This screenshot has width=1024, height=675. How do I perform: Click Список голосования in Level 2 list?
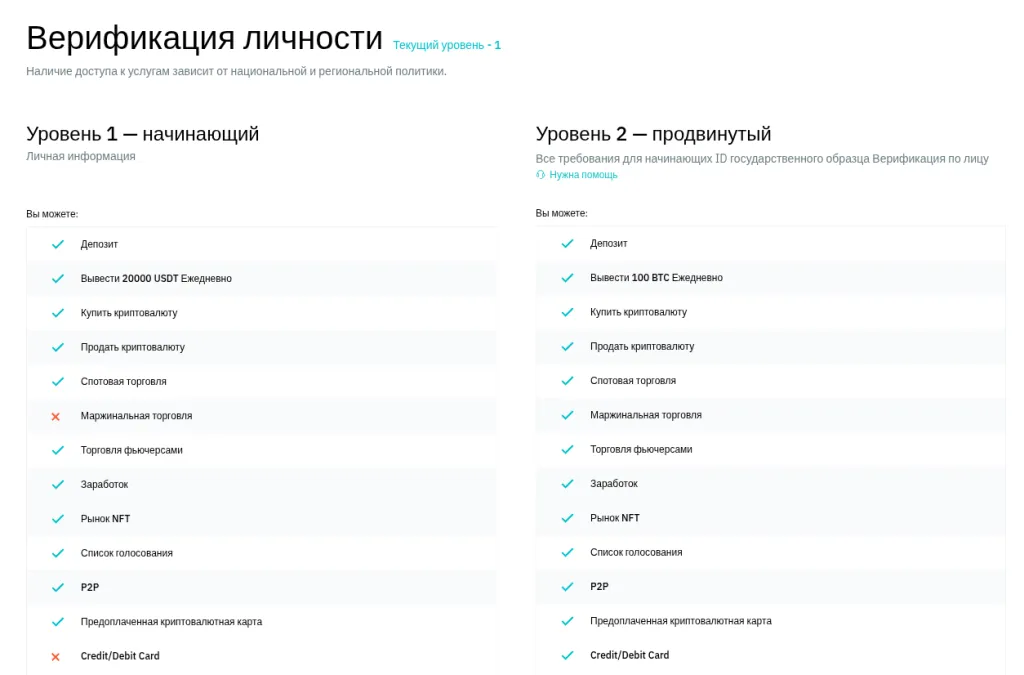(636, 552)
